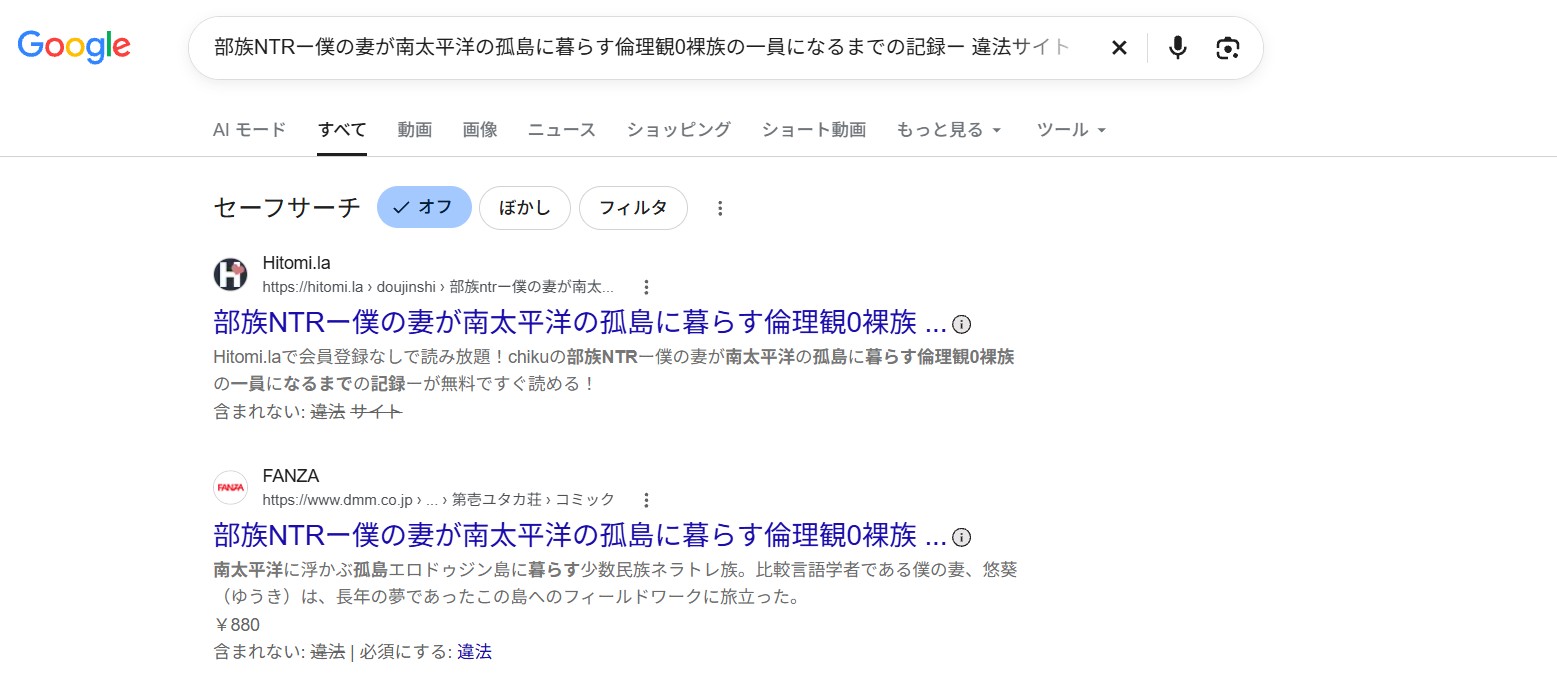Open the ショート動画 tab
1557x697 pixels.
(813, 129)
